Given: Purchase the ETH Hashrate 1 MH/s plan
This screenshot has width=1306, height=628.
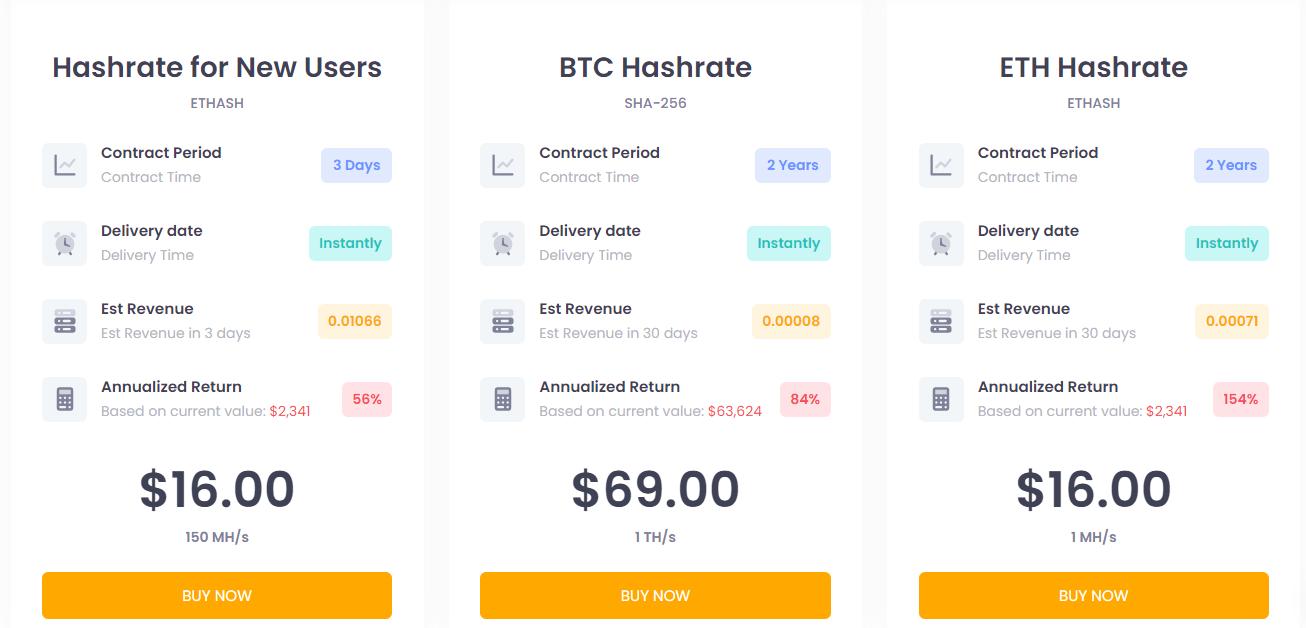Looking at the screenshot, I should tap(1094, 595).
